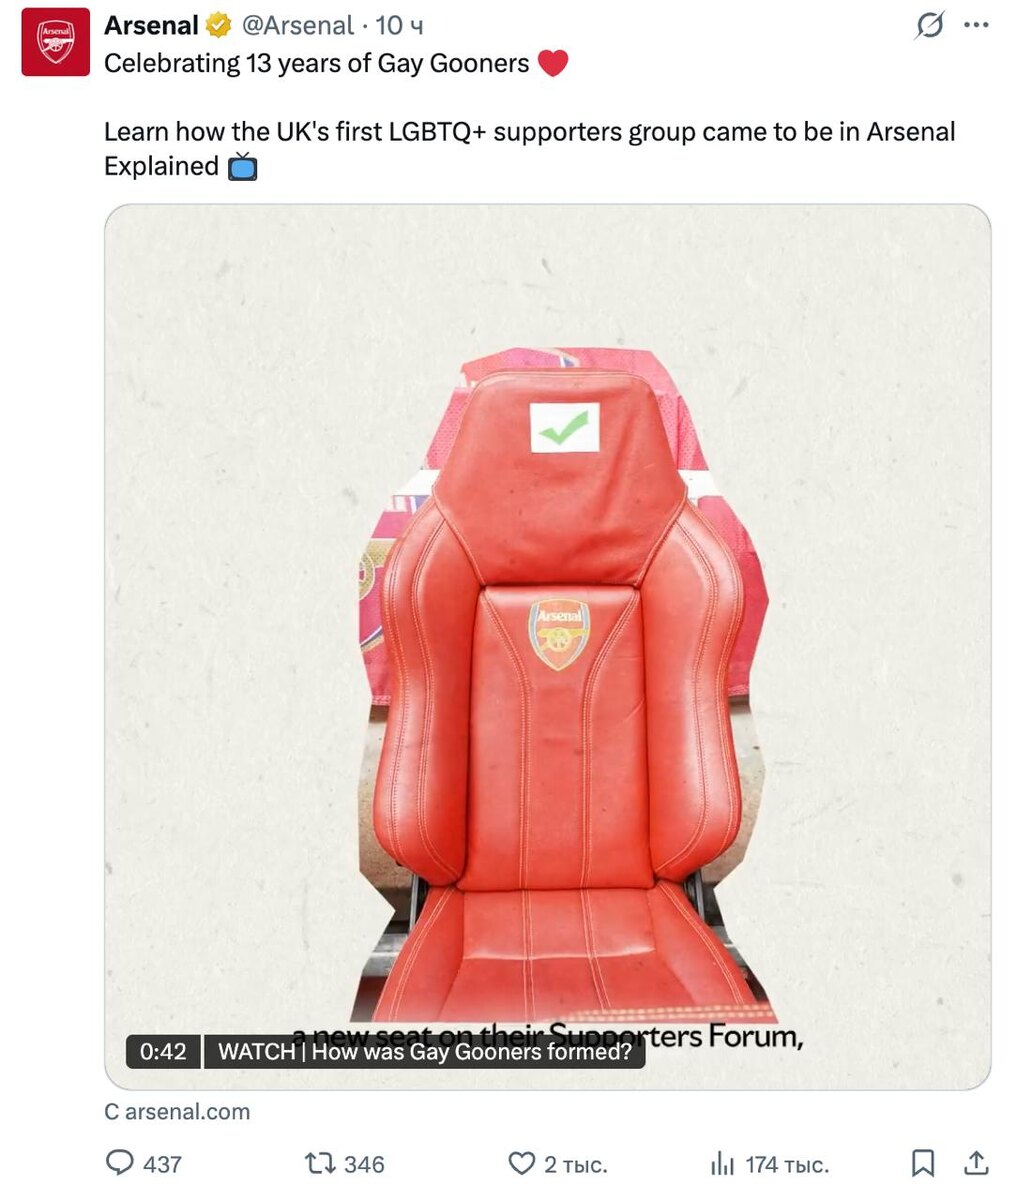Open the three-dot more options menu
1017x1200 pixels.
(976, 26)
